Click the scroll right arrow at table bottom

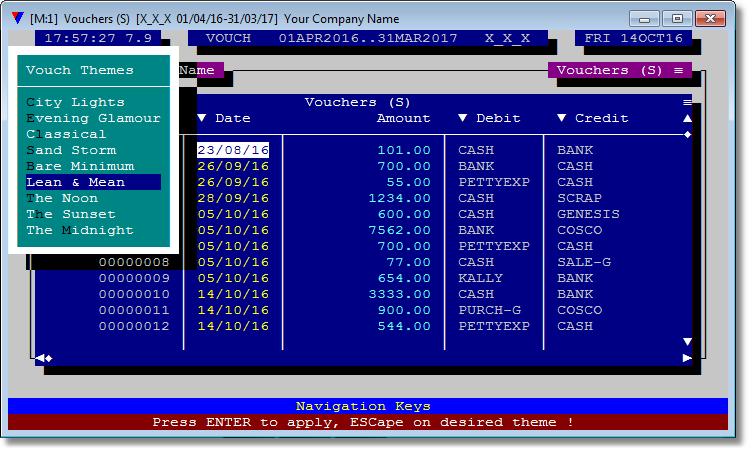(x=687, y=358)
